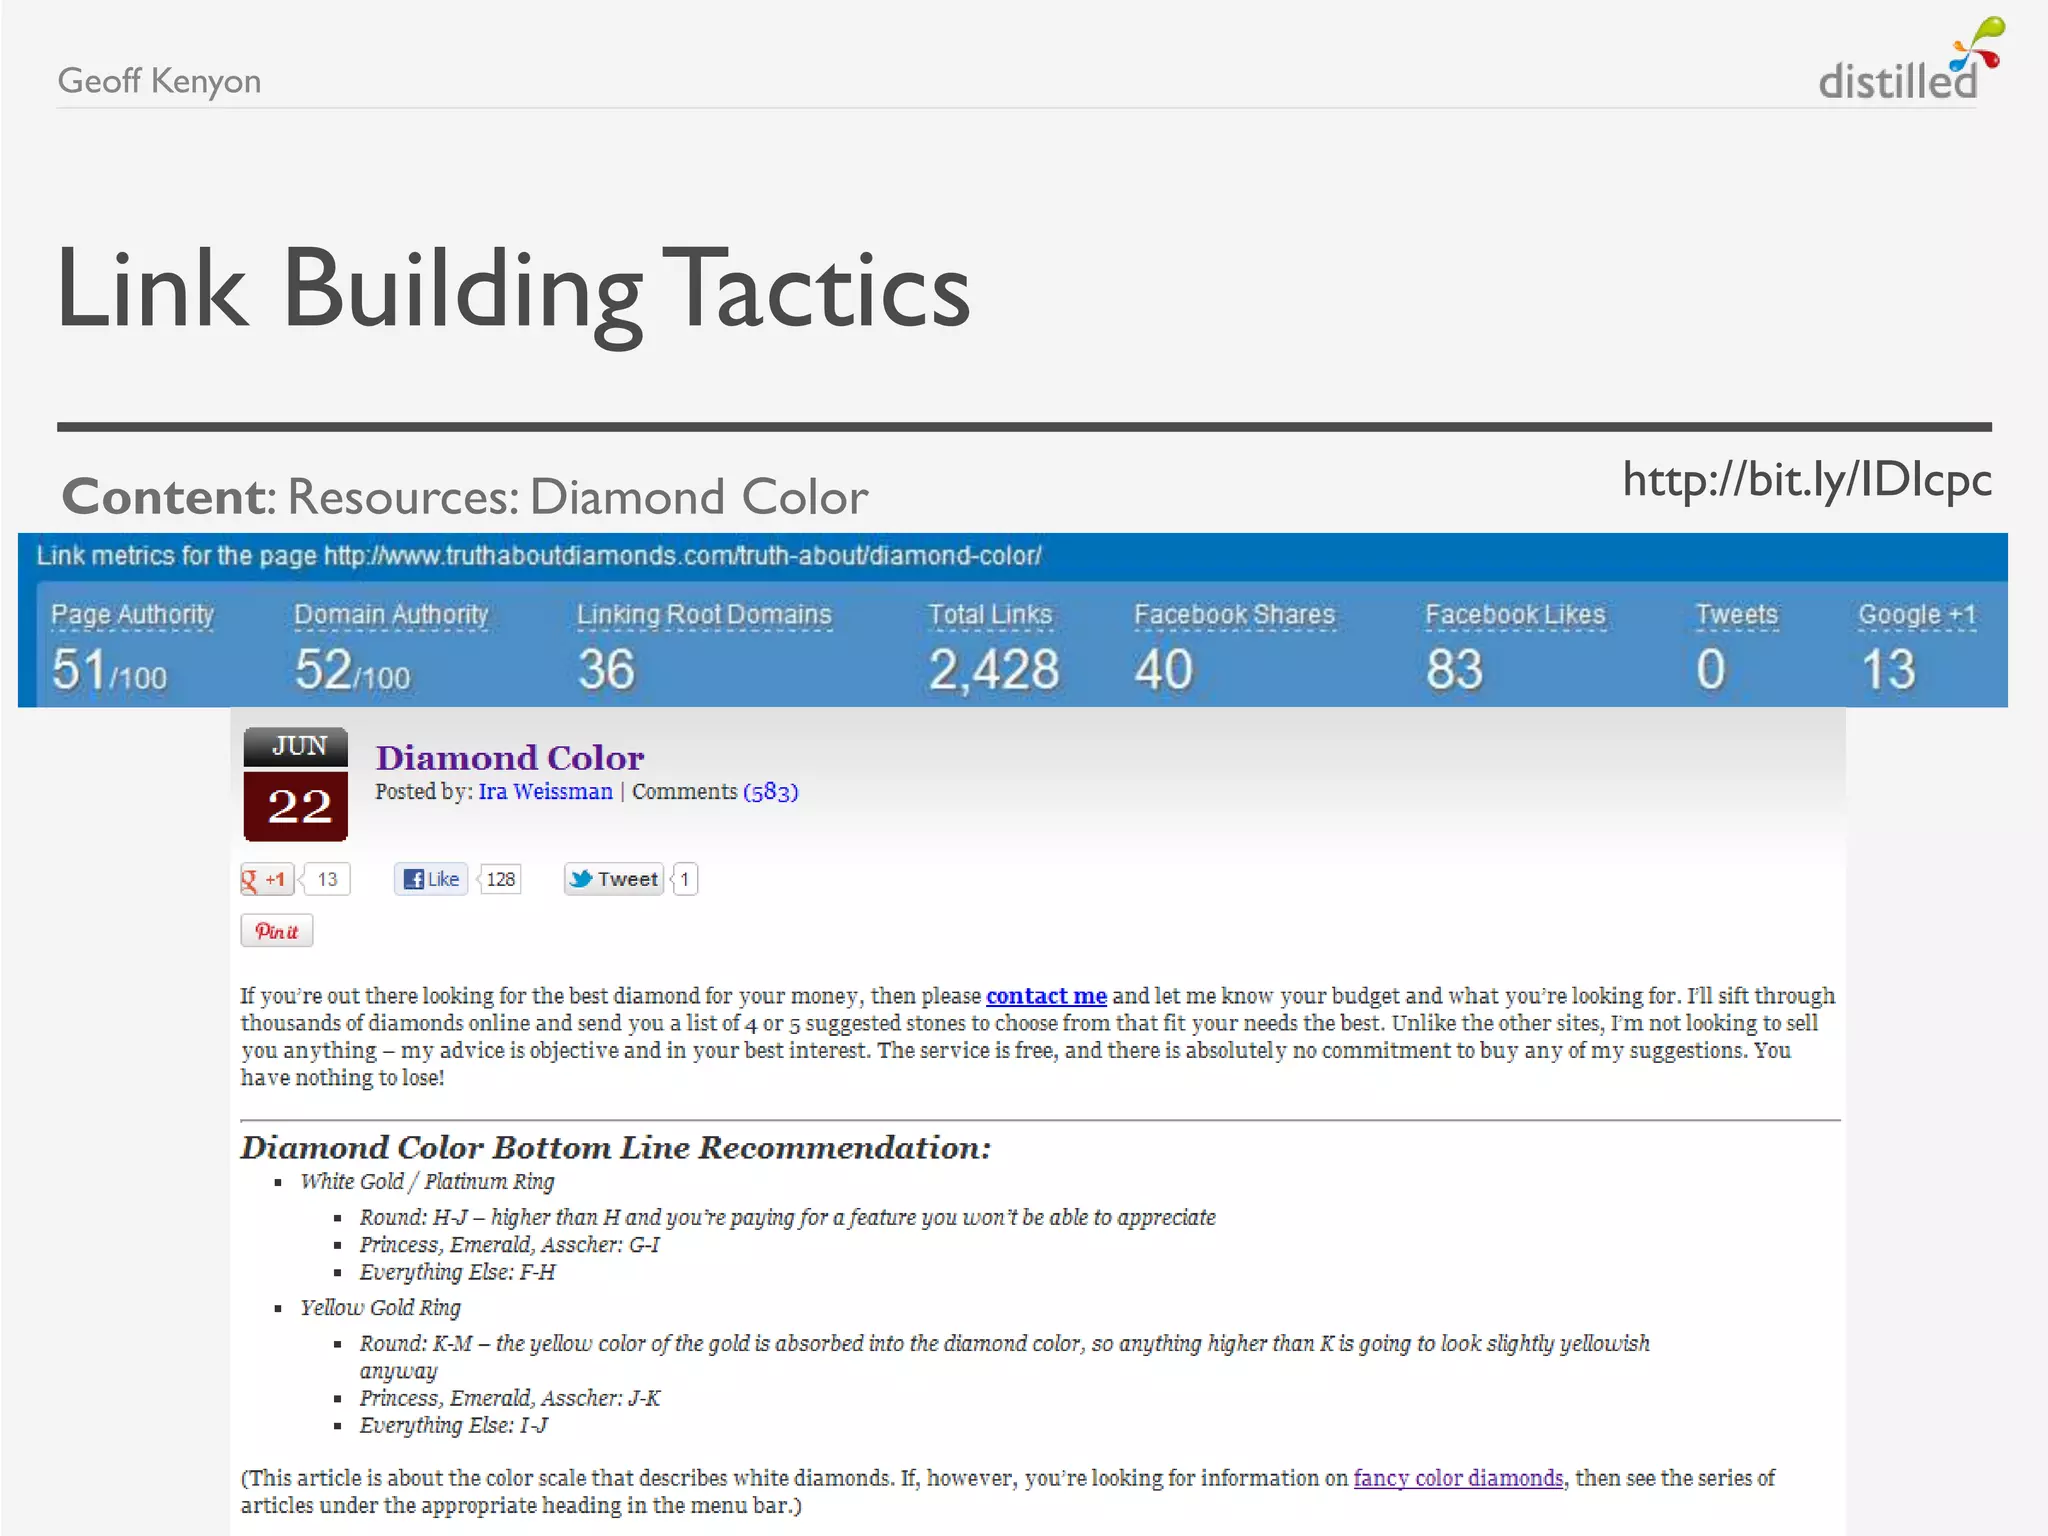The height and width of the screenshot is (1536, 2048).
Task: Click the Pin it button
Action: [x=277, y=931]
